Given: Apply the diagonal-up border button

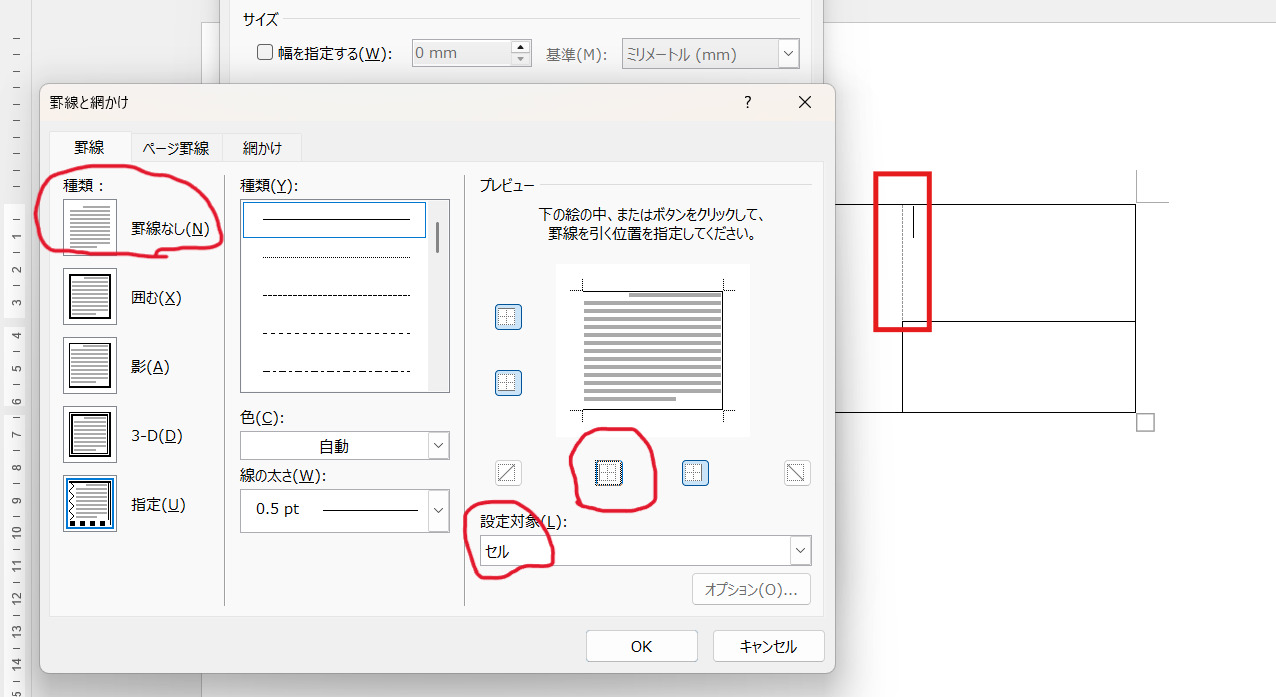Looking at the screenshot, I should [508, 473].
